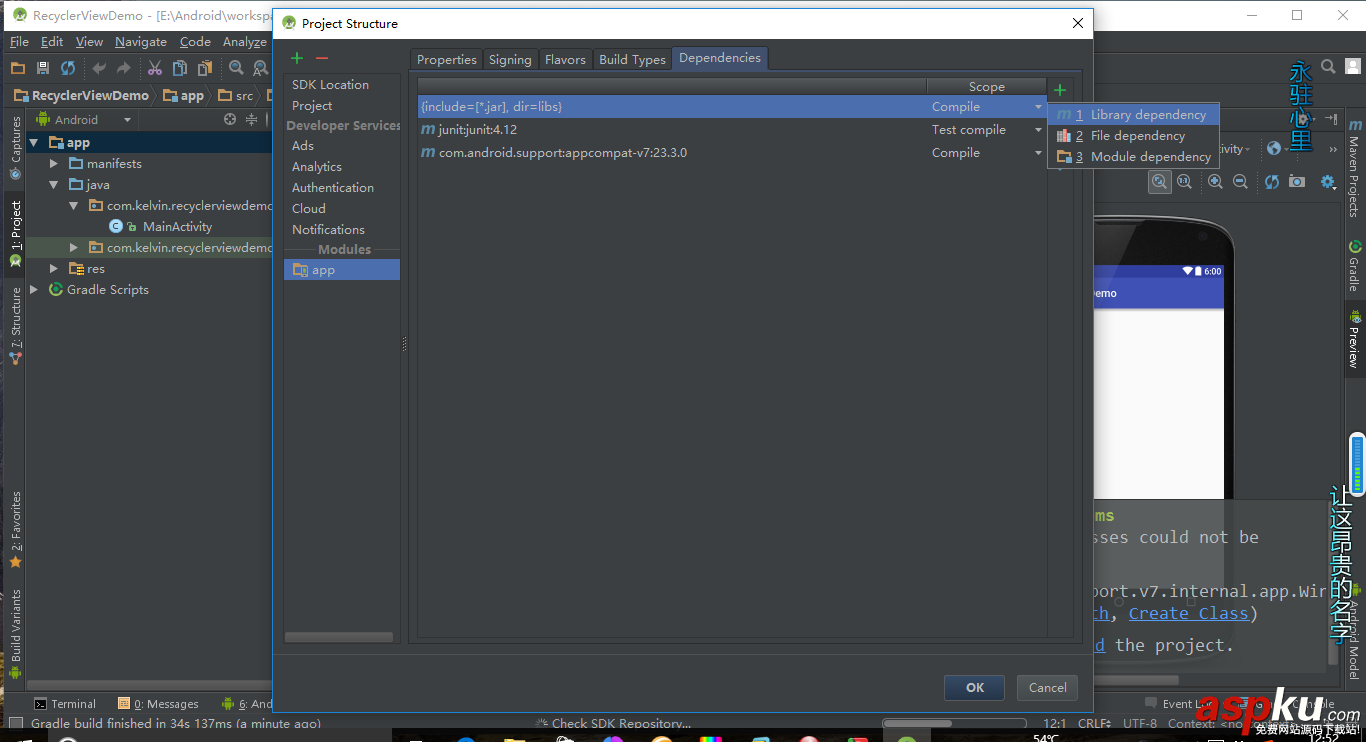The height and width of the screenshot is (742, 1366).
Task: Collapse the java folder
Action: click(54, 185)
